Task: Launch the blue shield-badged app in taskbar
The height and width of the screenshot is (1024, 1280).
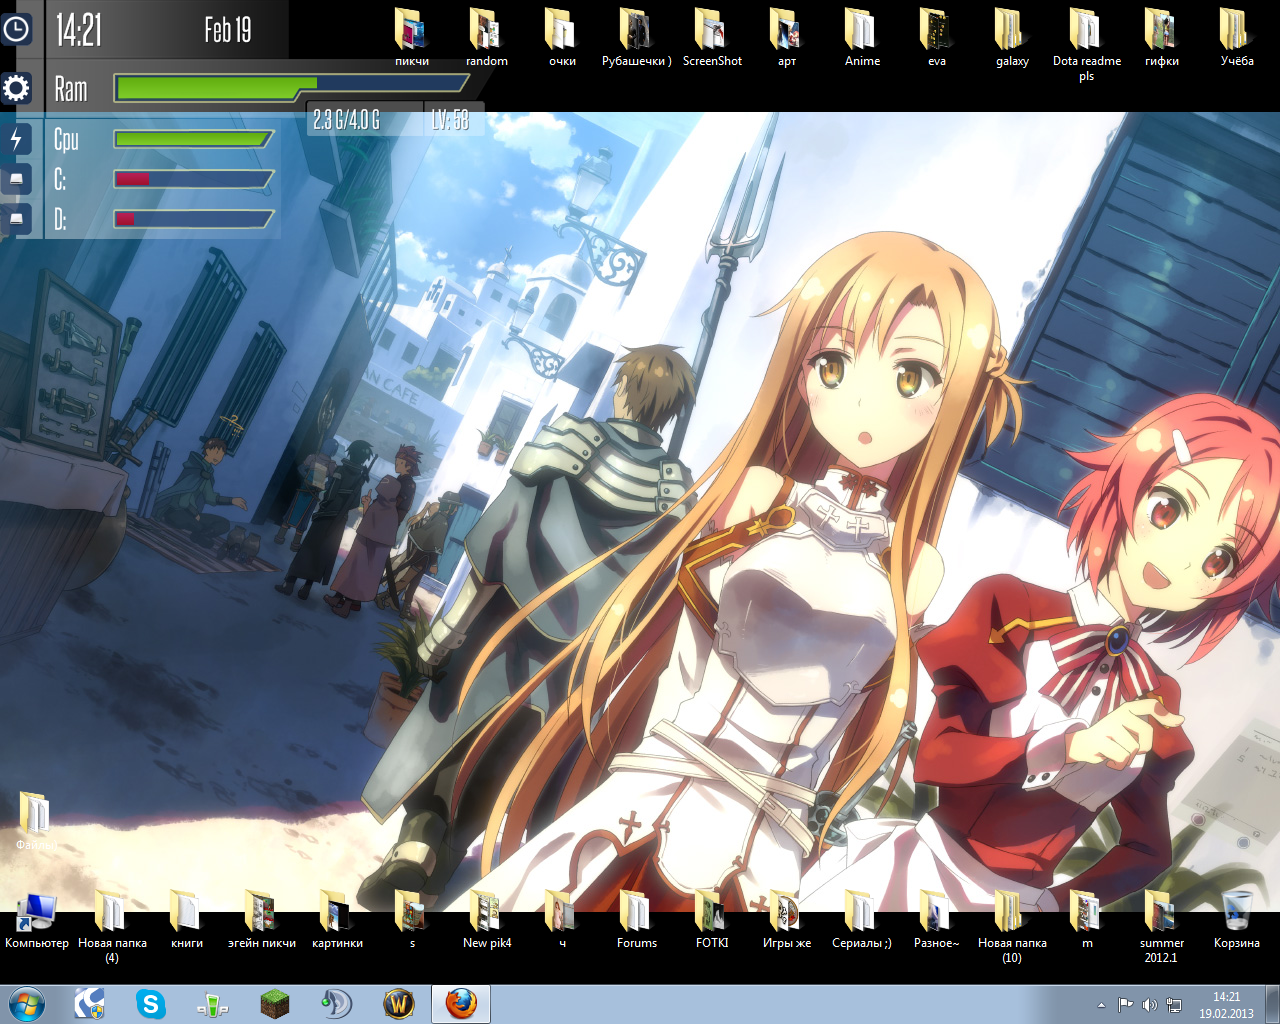Action: [90, 1003]
